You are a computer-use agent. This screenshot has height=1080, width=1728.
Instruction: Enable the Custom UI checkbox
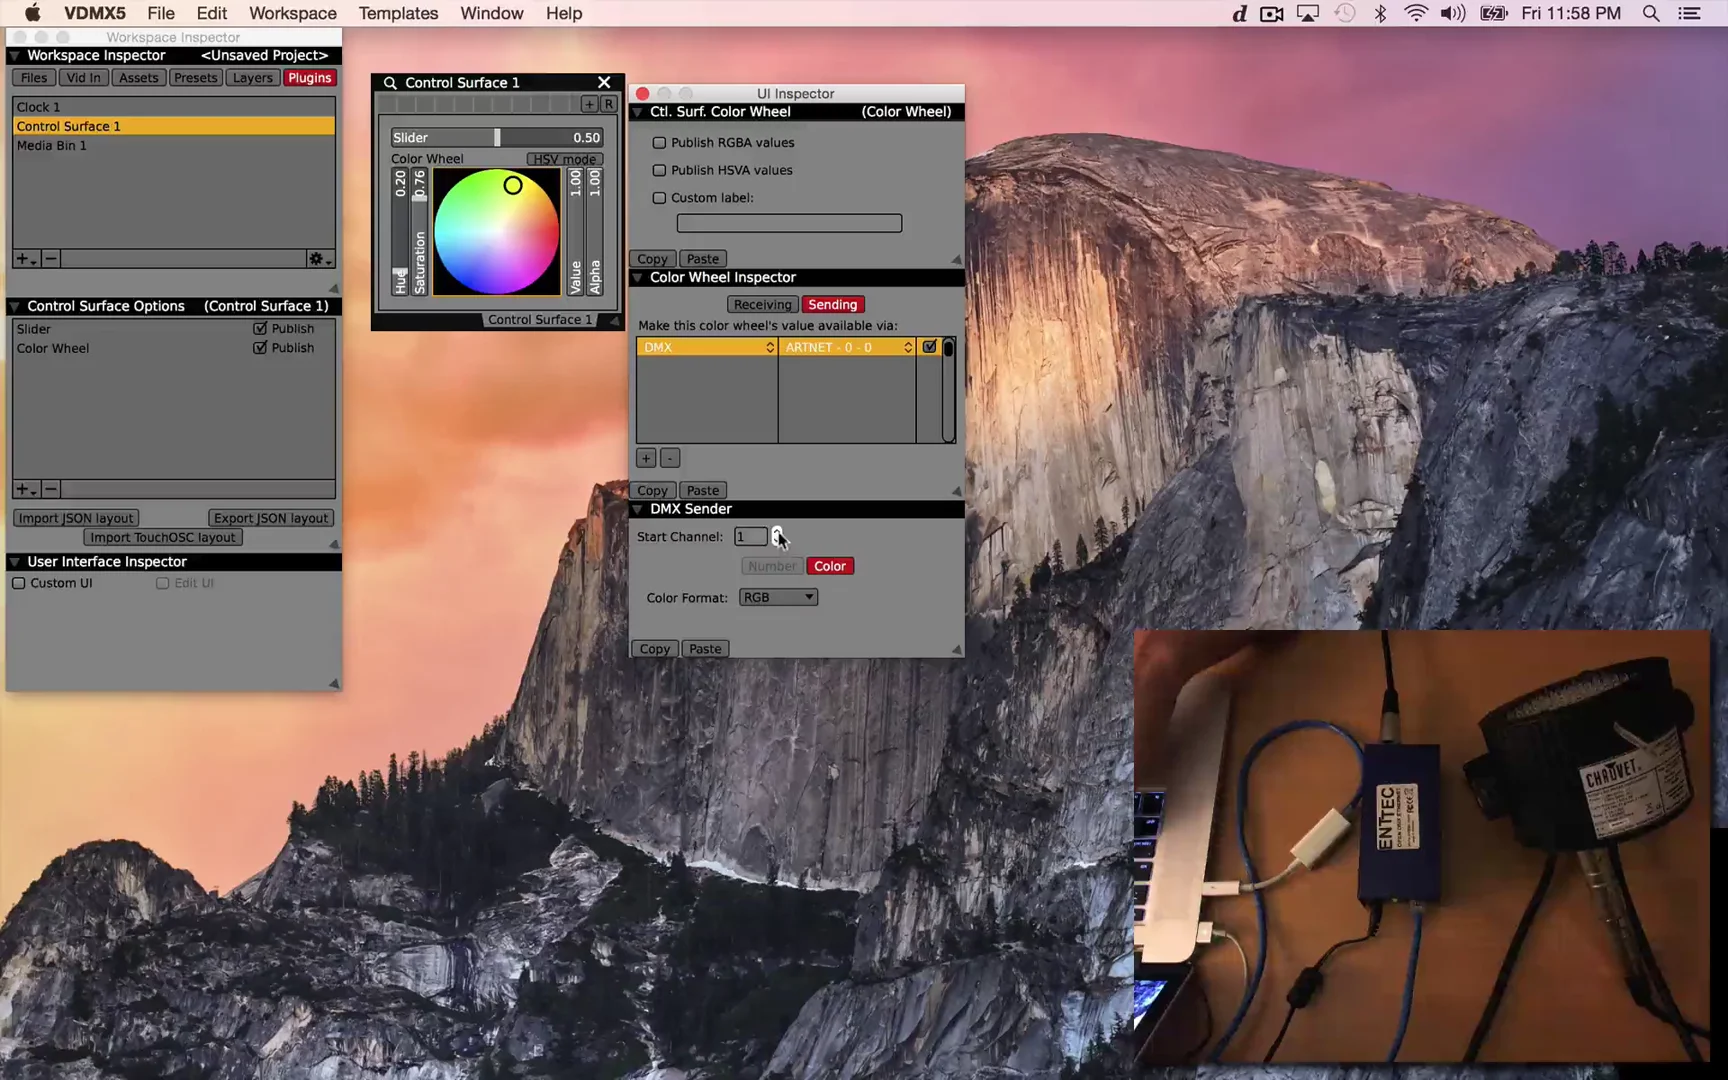coord(18,583)
